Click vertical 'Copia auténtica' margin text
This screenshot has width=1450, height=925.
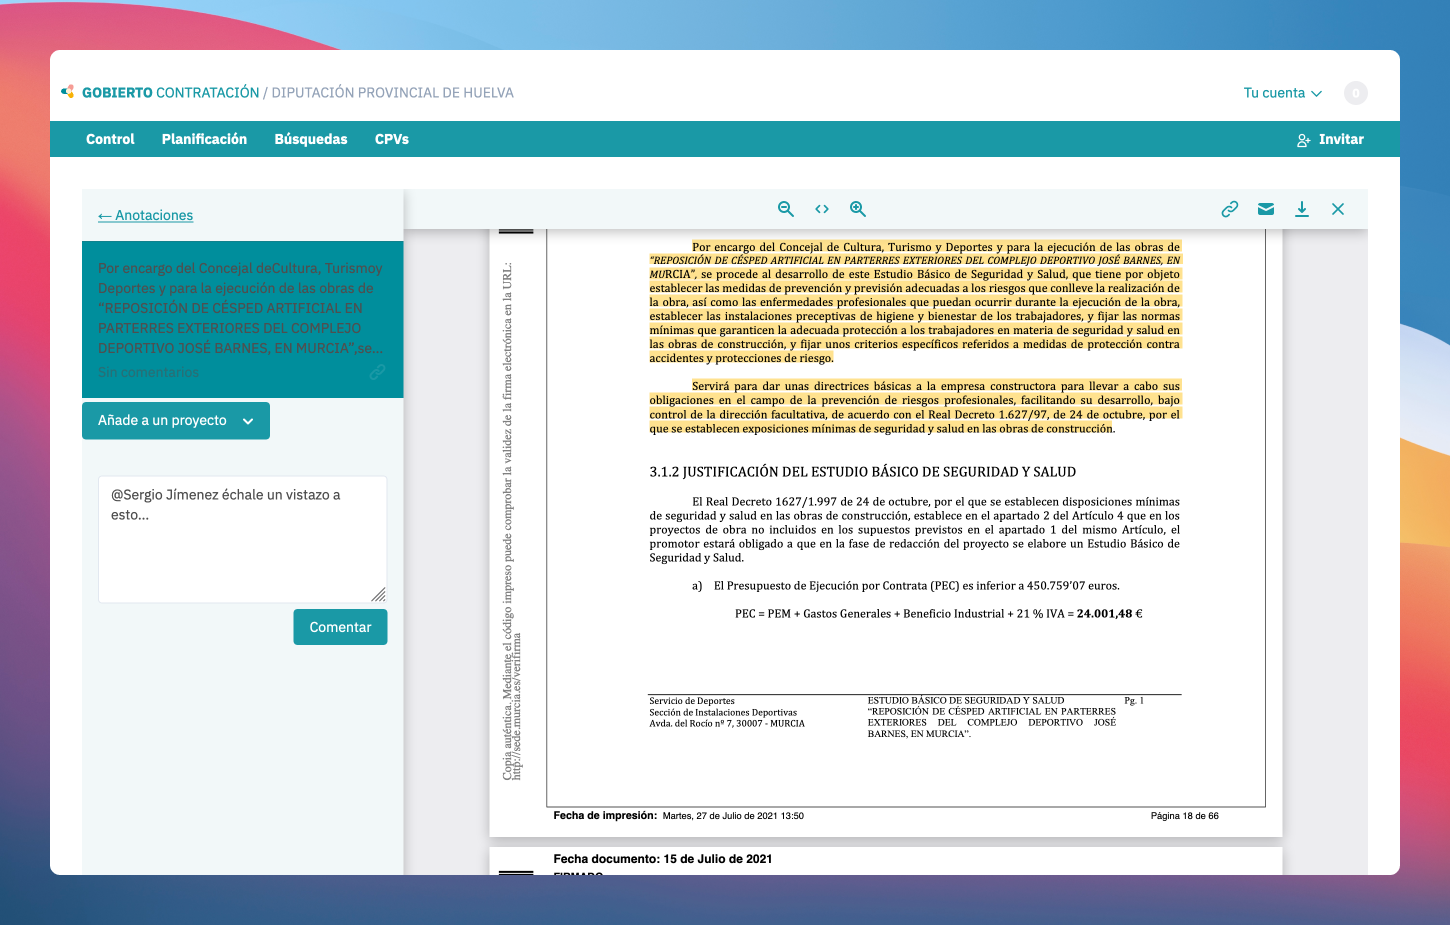coord(512,520)
